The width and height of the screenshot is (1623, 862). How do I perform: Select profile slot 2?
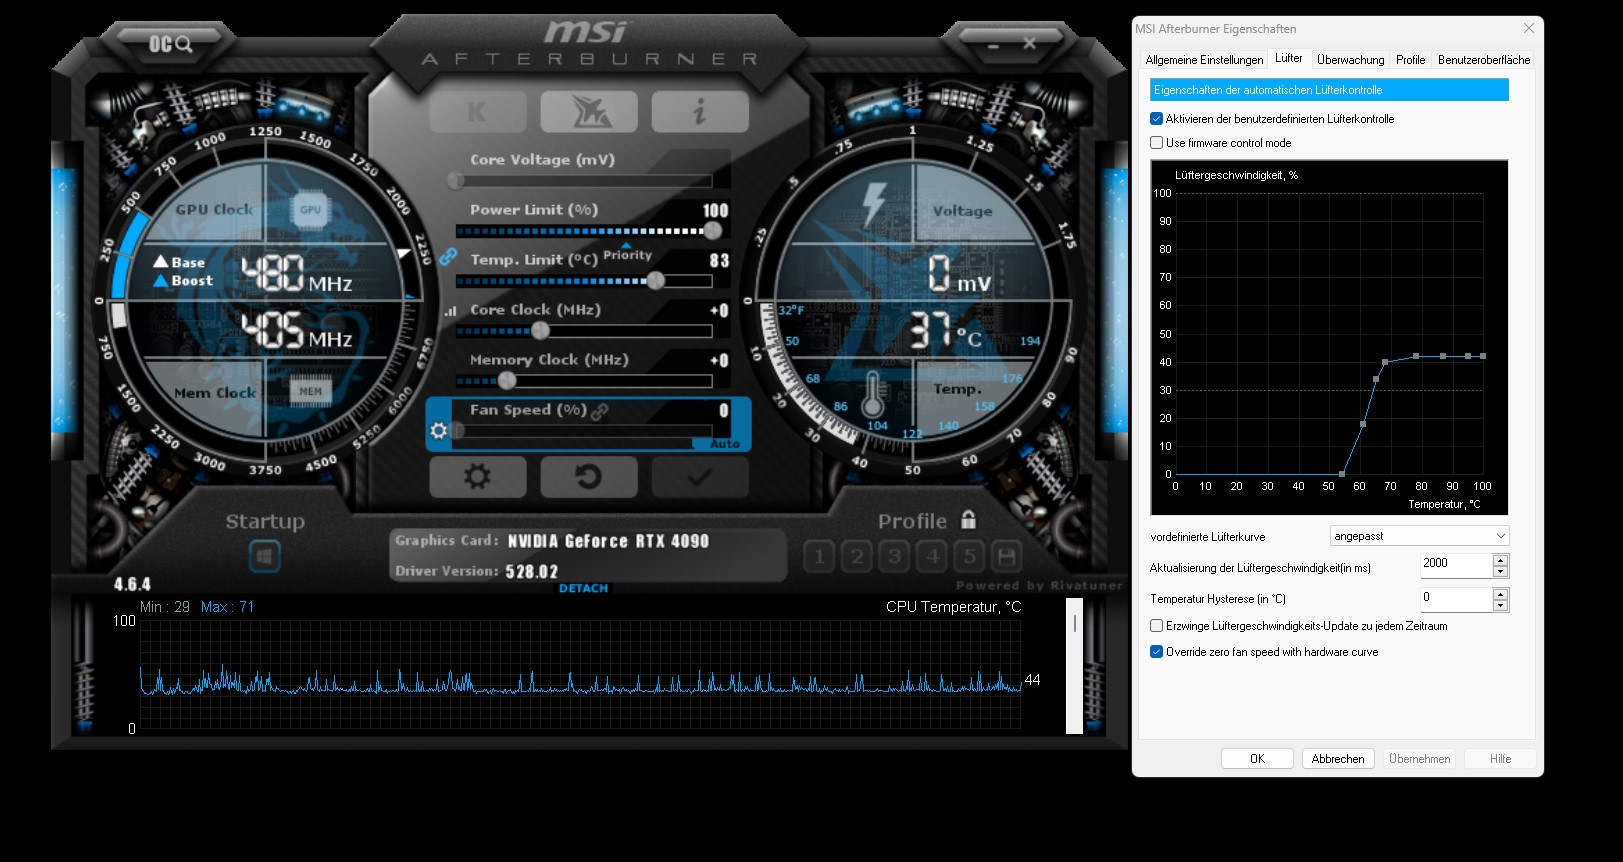pyautogui.click(x=857, y=556)
